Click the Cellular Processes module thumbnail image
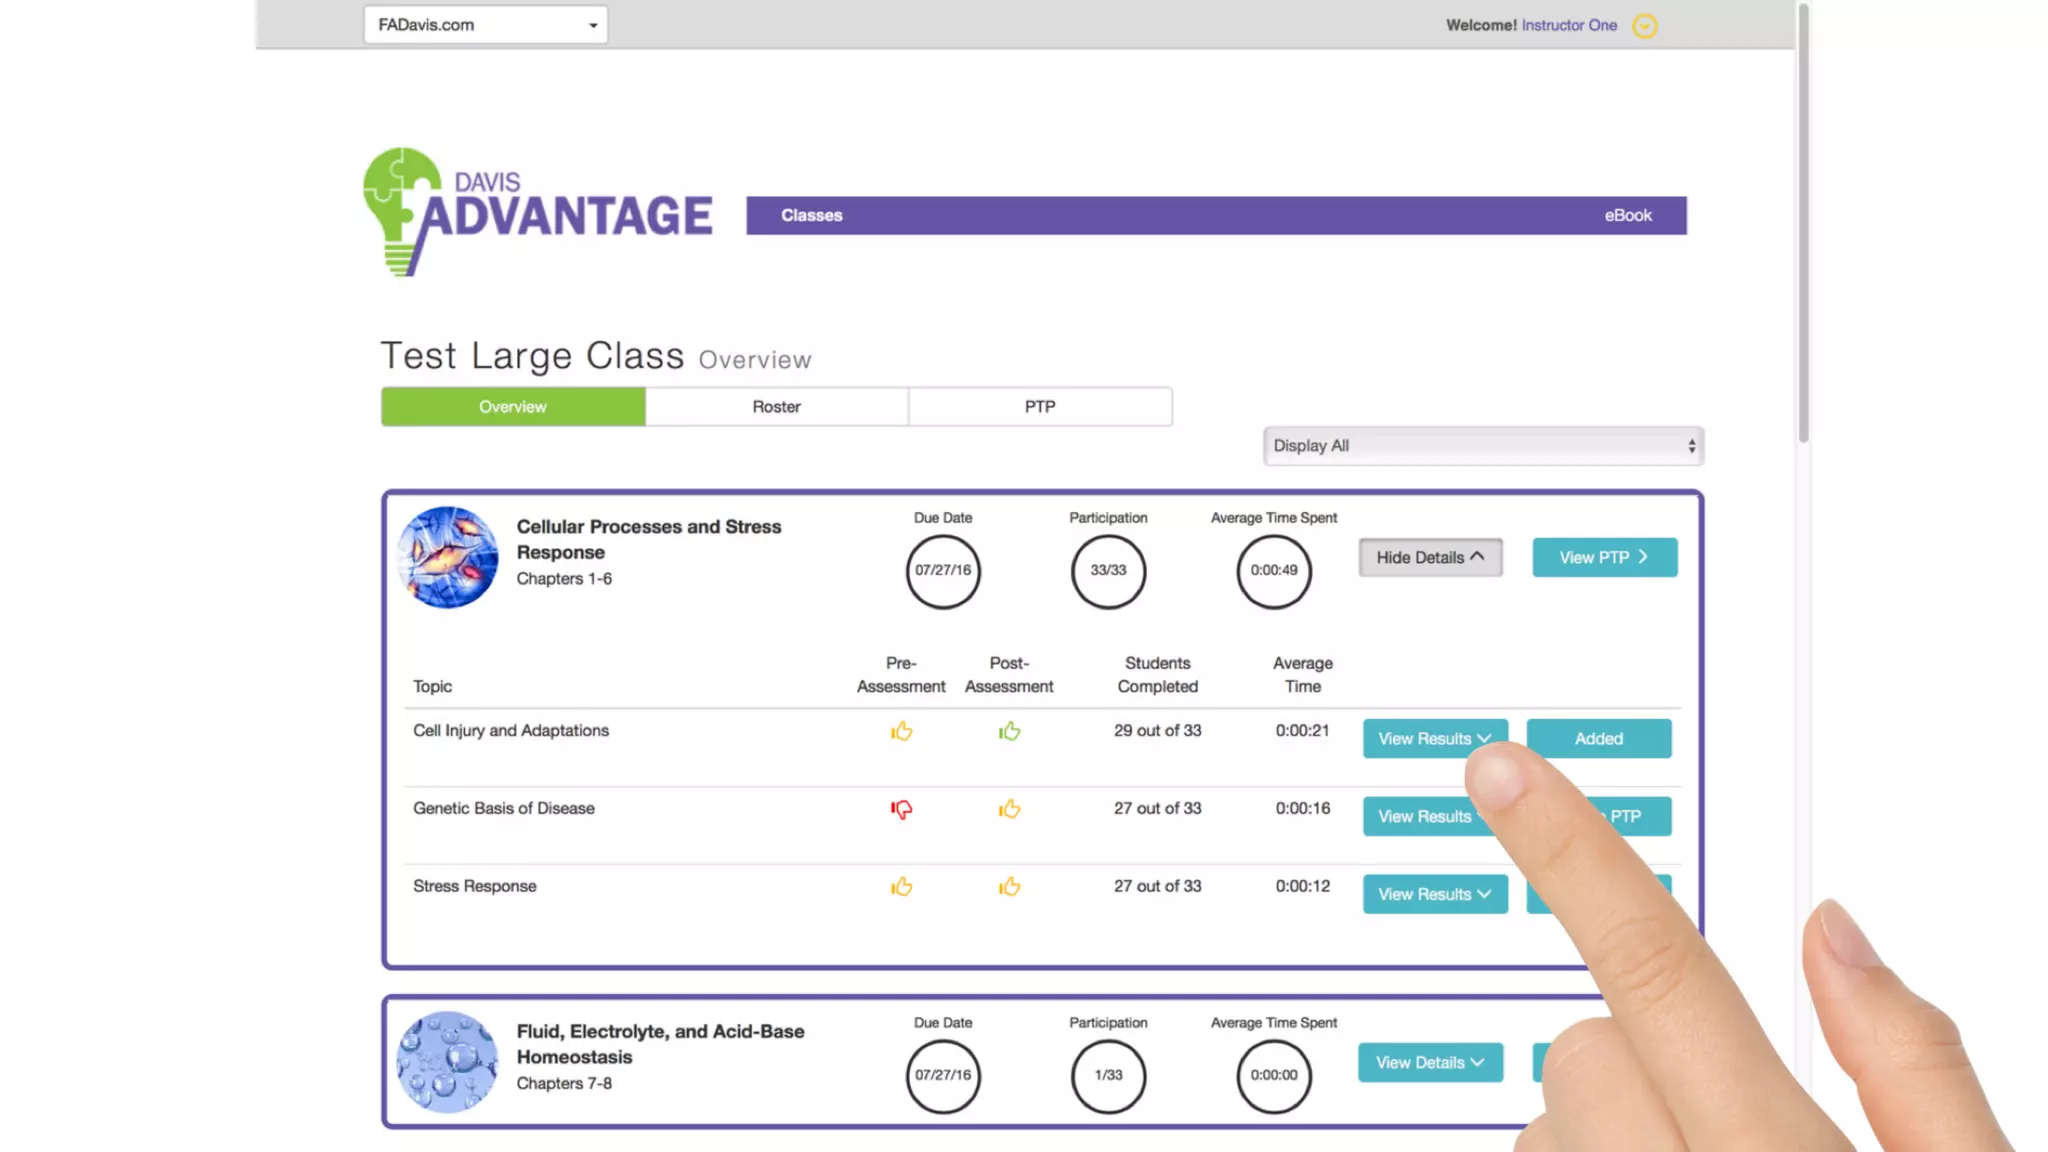 point(447,557)
